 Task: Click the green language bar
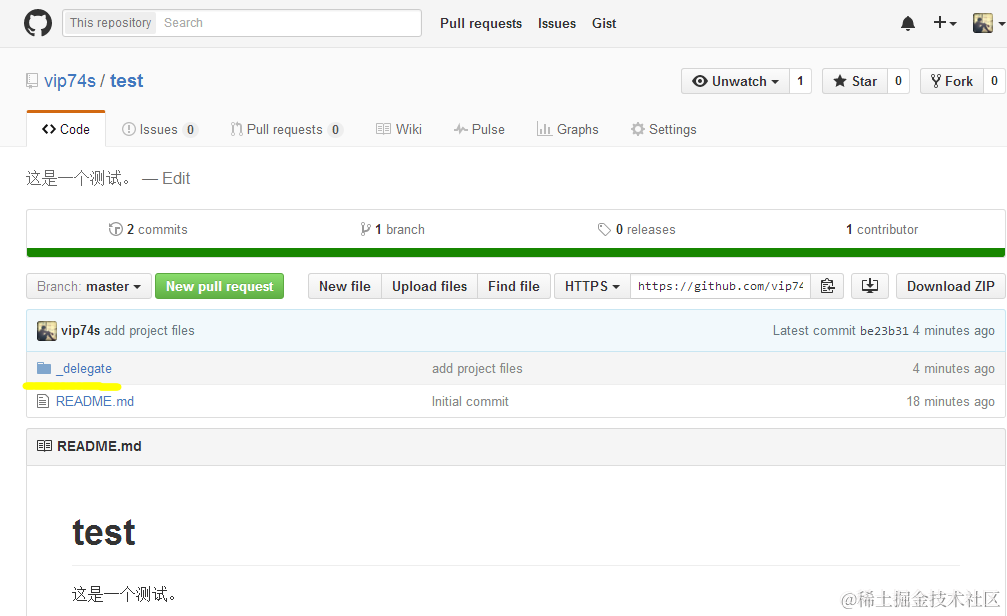[516, 252]
